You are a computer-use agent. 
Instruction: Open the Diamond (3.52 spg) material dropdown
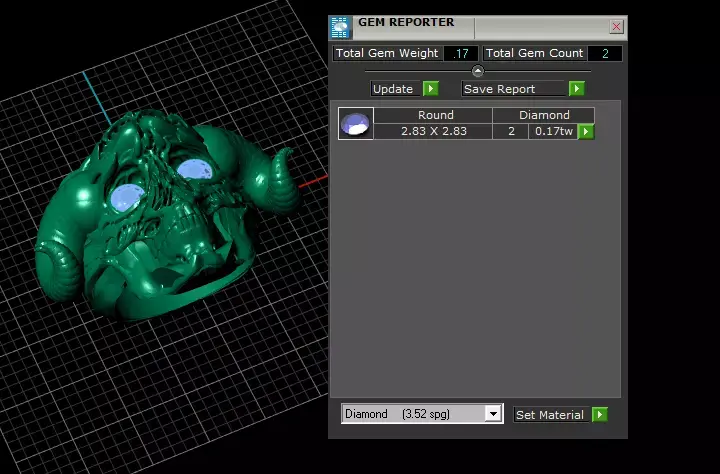[422, 414]
